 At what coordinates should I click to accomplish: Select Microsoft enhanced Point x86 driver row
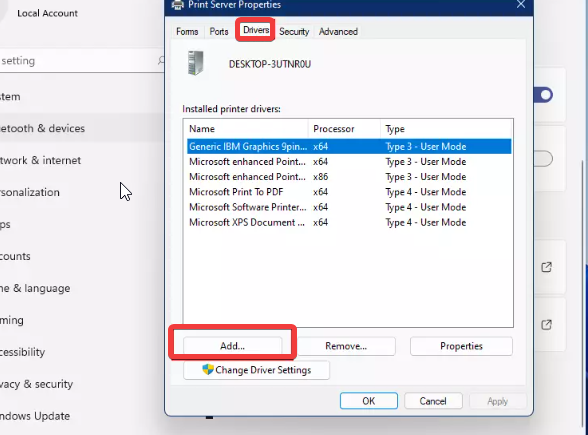pyautogui.click(x=349, y=177)
